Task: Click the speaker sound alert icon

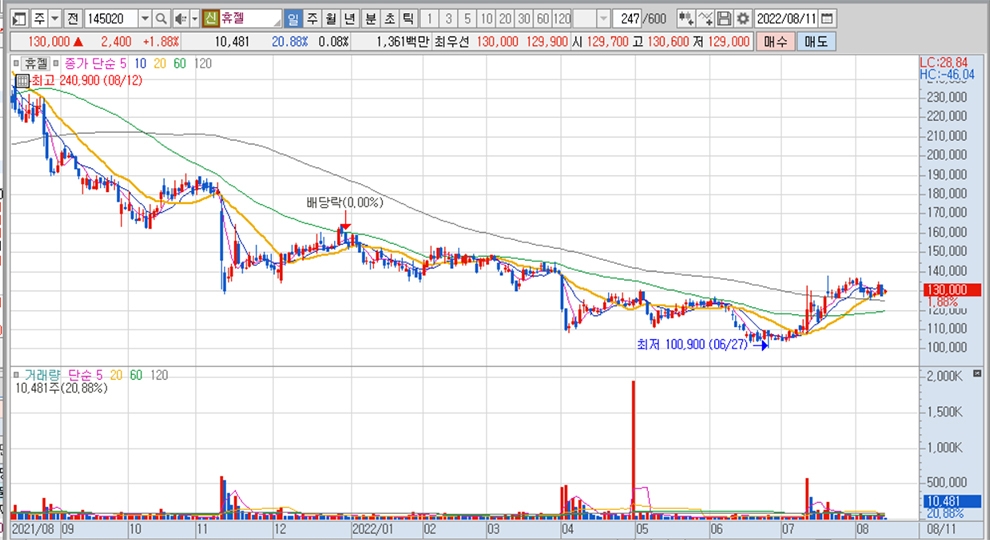Action: (x=179, y=19)
